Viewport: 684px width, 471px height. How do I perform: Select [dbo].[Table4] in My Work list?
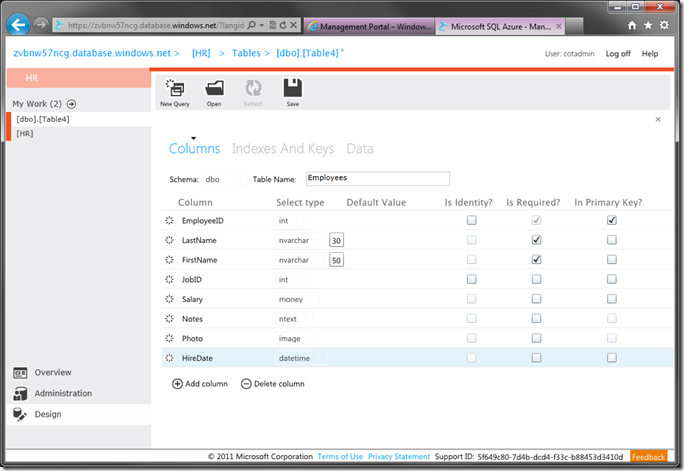pos(81,119)
